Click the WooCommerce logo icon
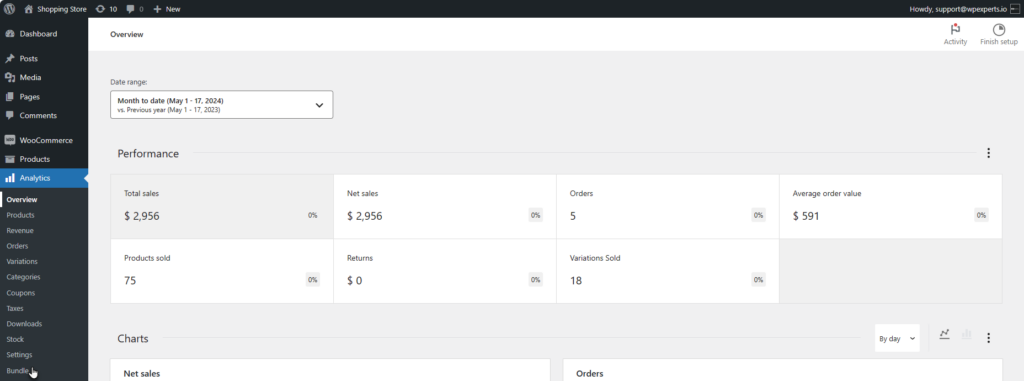 (10, 141)
